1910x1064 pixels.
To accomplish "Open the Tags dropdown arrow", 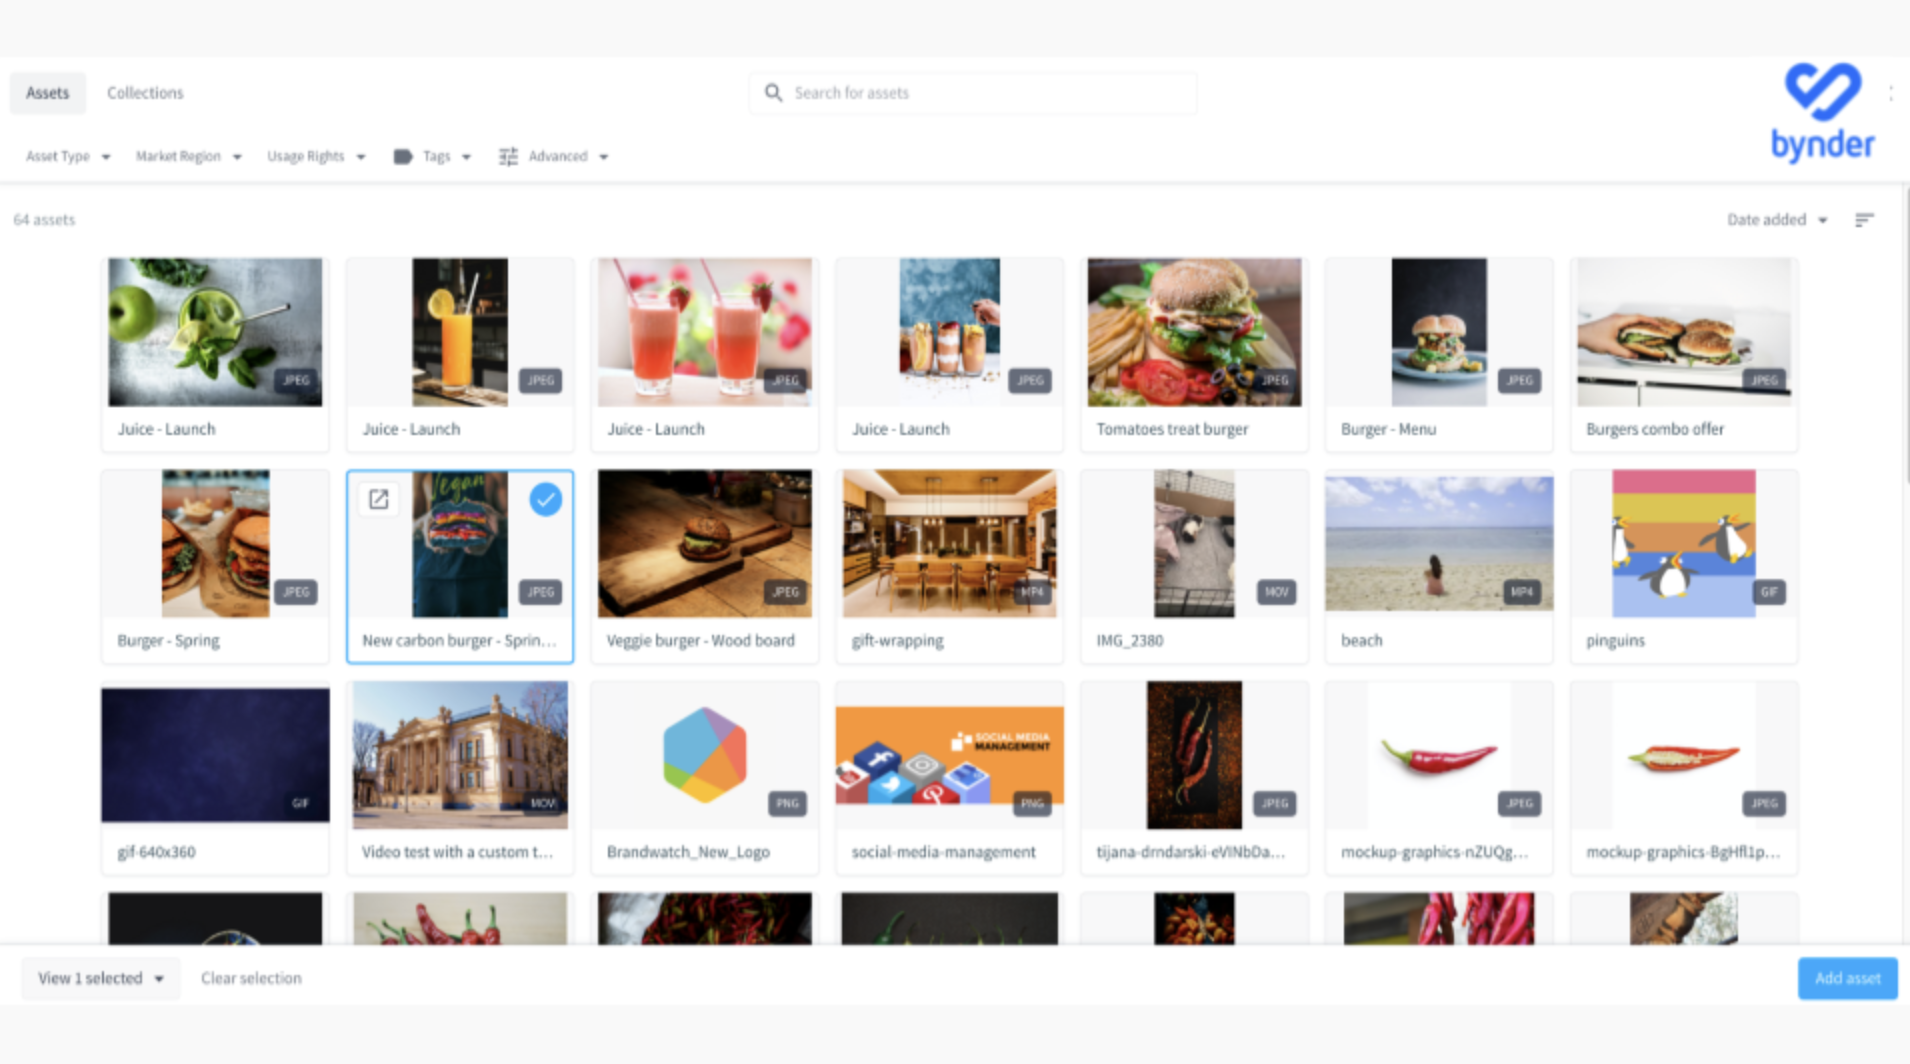I will click(x=466, y=157).
